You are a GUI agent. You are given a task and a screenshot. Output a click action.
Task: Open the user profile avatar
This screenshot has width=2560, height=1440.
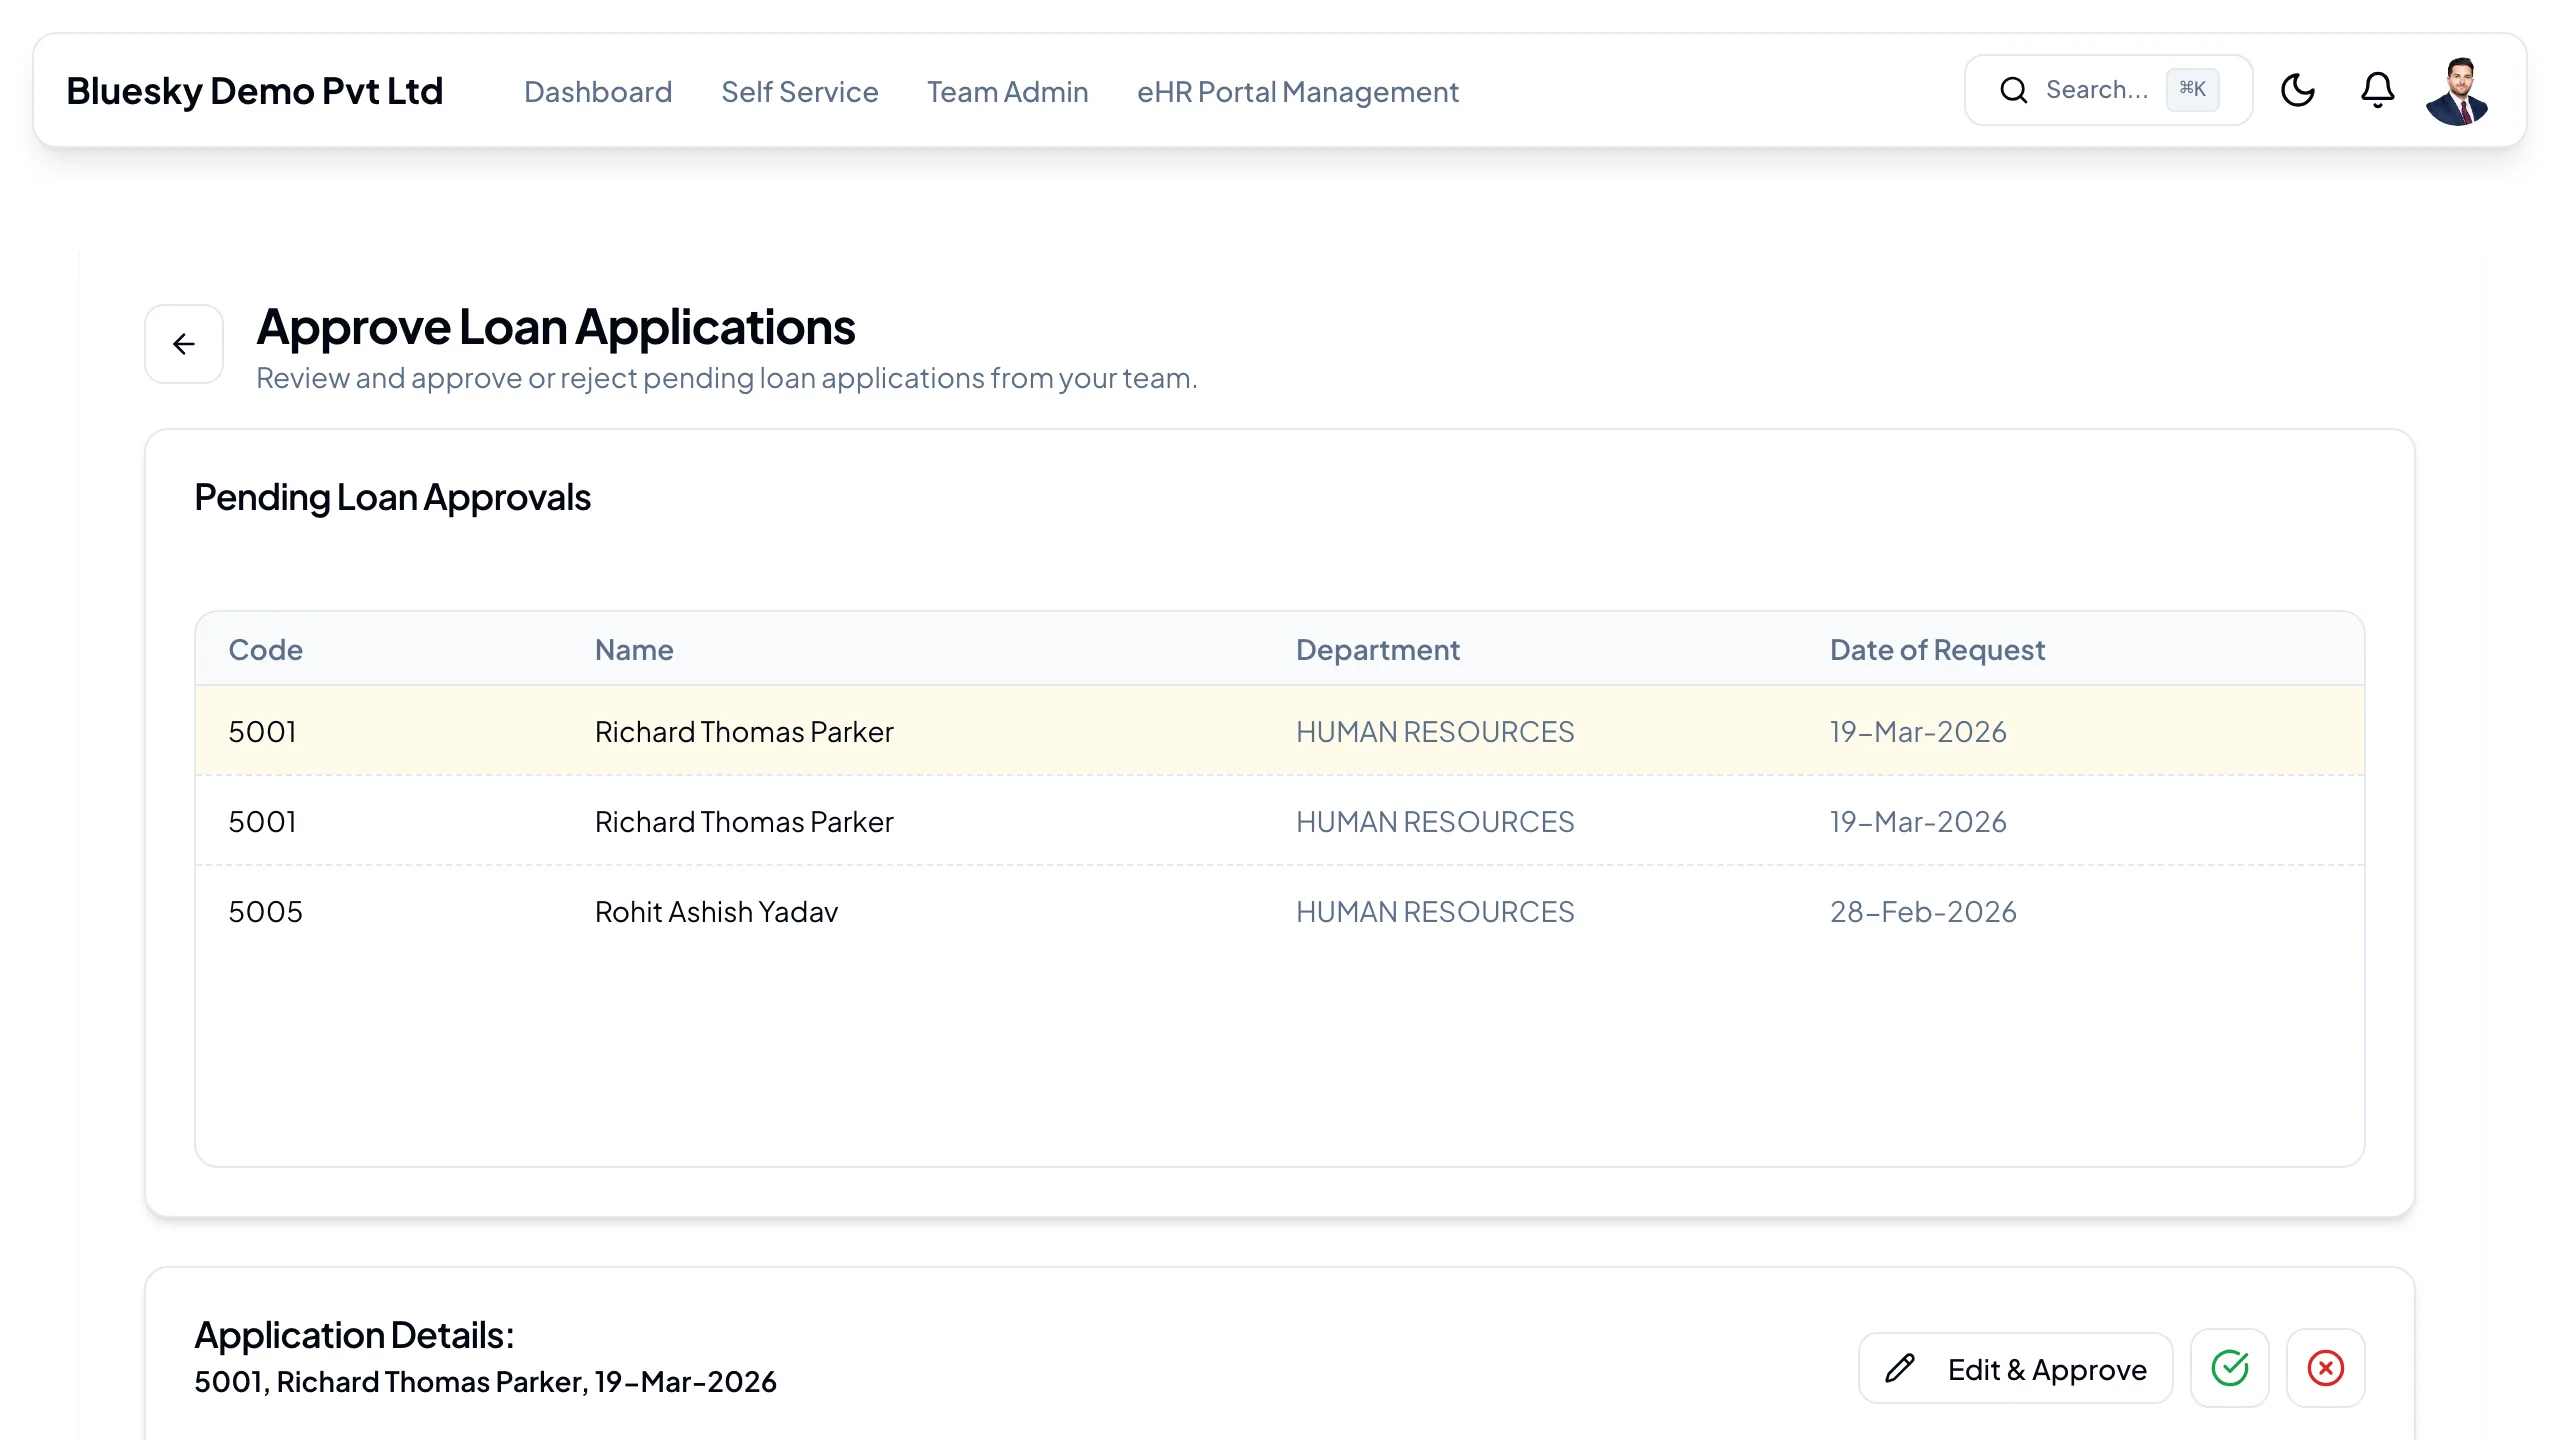[2457, 91]
